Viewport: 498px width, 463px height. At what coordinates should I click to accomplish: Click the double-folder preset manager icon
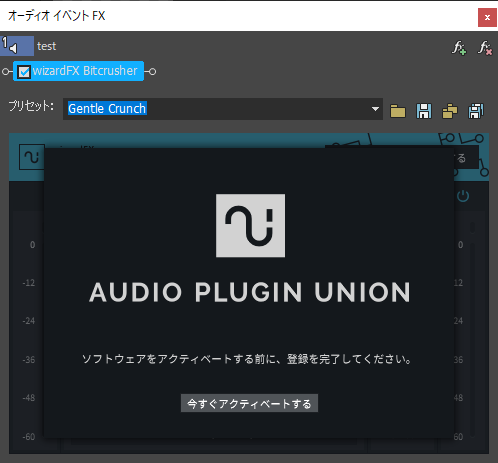(450, 111)
